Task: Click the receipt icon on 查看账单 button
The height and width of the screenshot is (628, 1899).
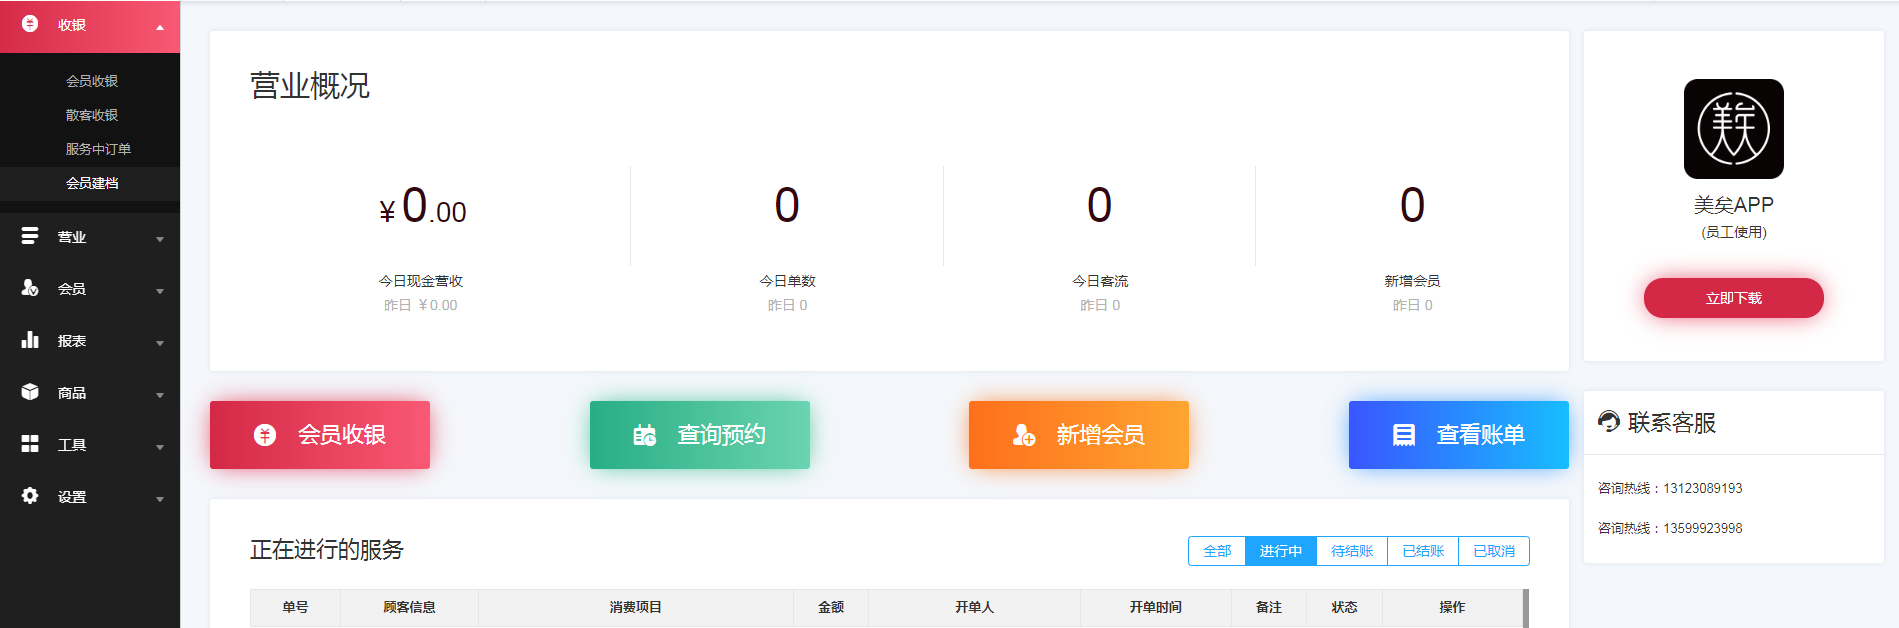Action: pyautogui.click(x=1404, y=435)
